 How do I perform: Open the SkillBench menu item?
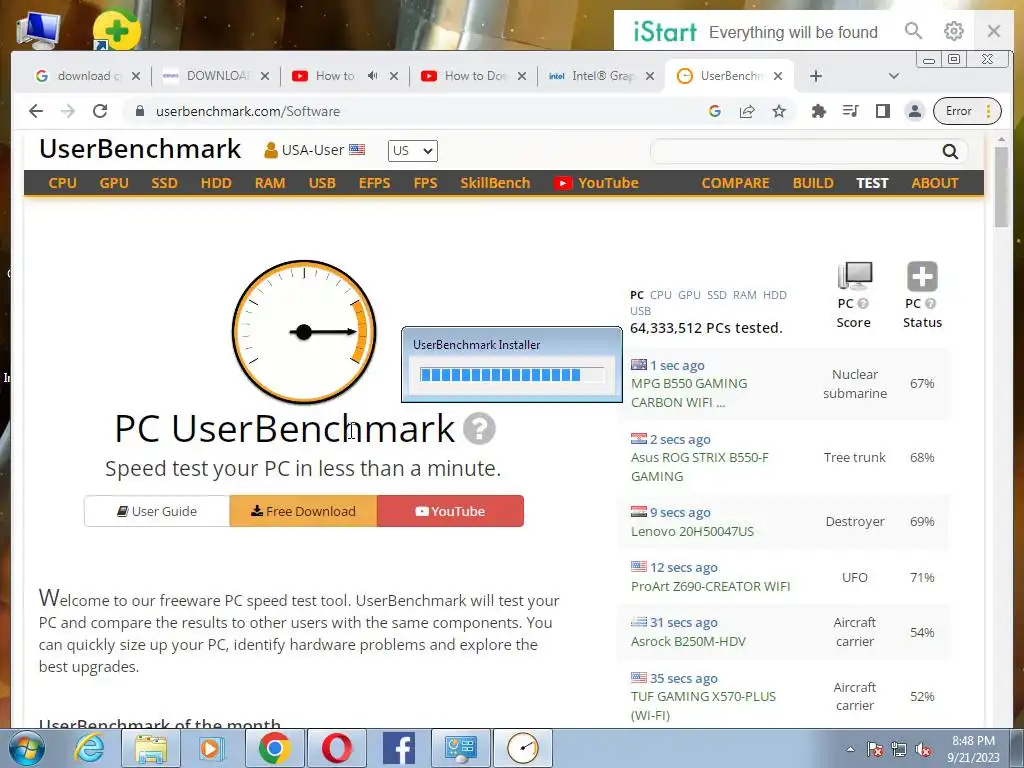495,183
